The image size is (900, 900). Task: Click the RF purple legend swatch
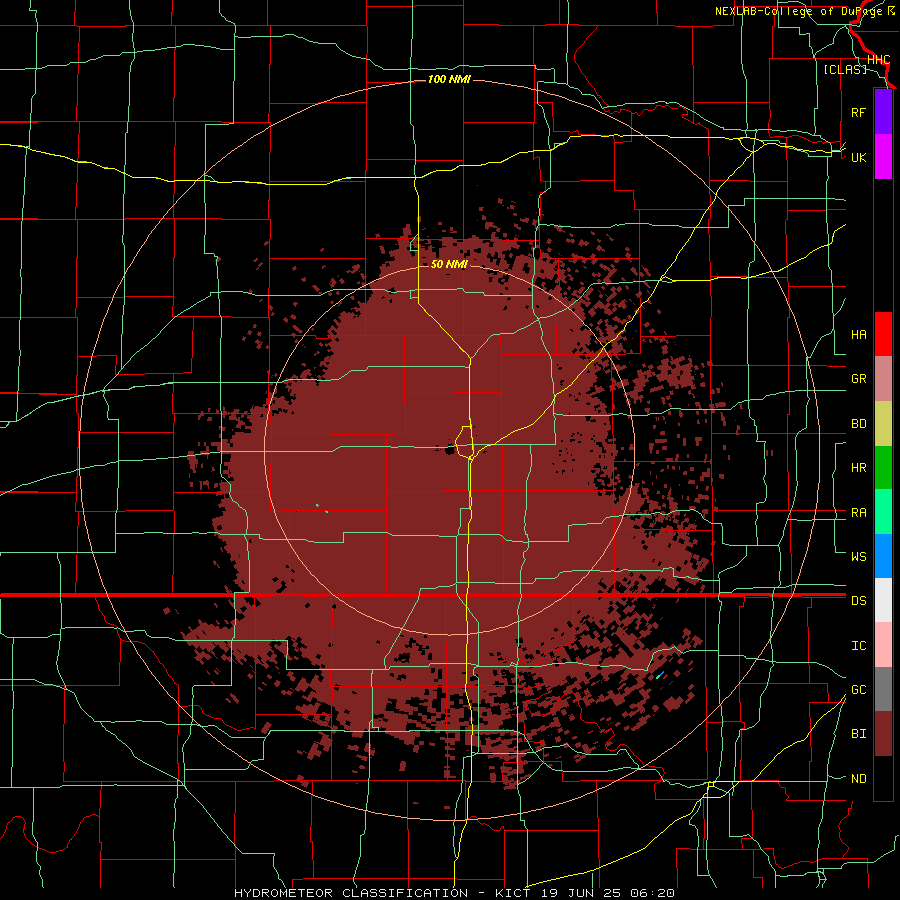883,112
